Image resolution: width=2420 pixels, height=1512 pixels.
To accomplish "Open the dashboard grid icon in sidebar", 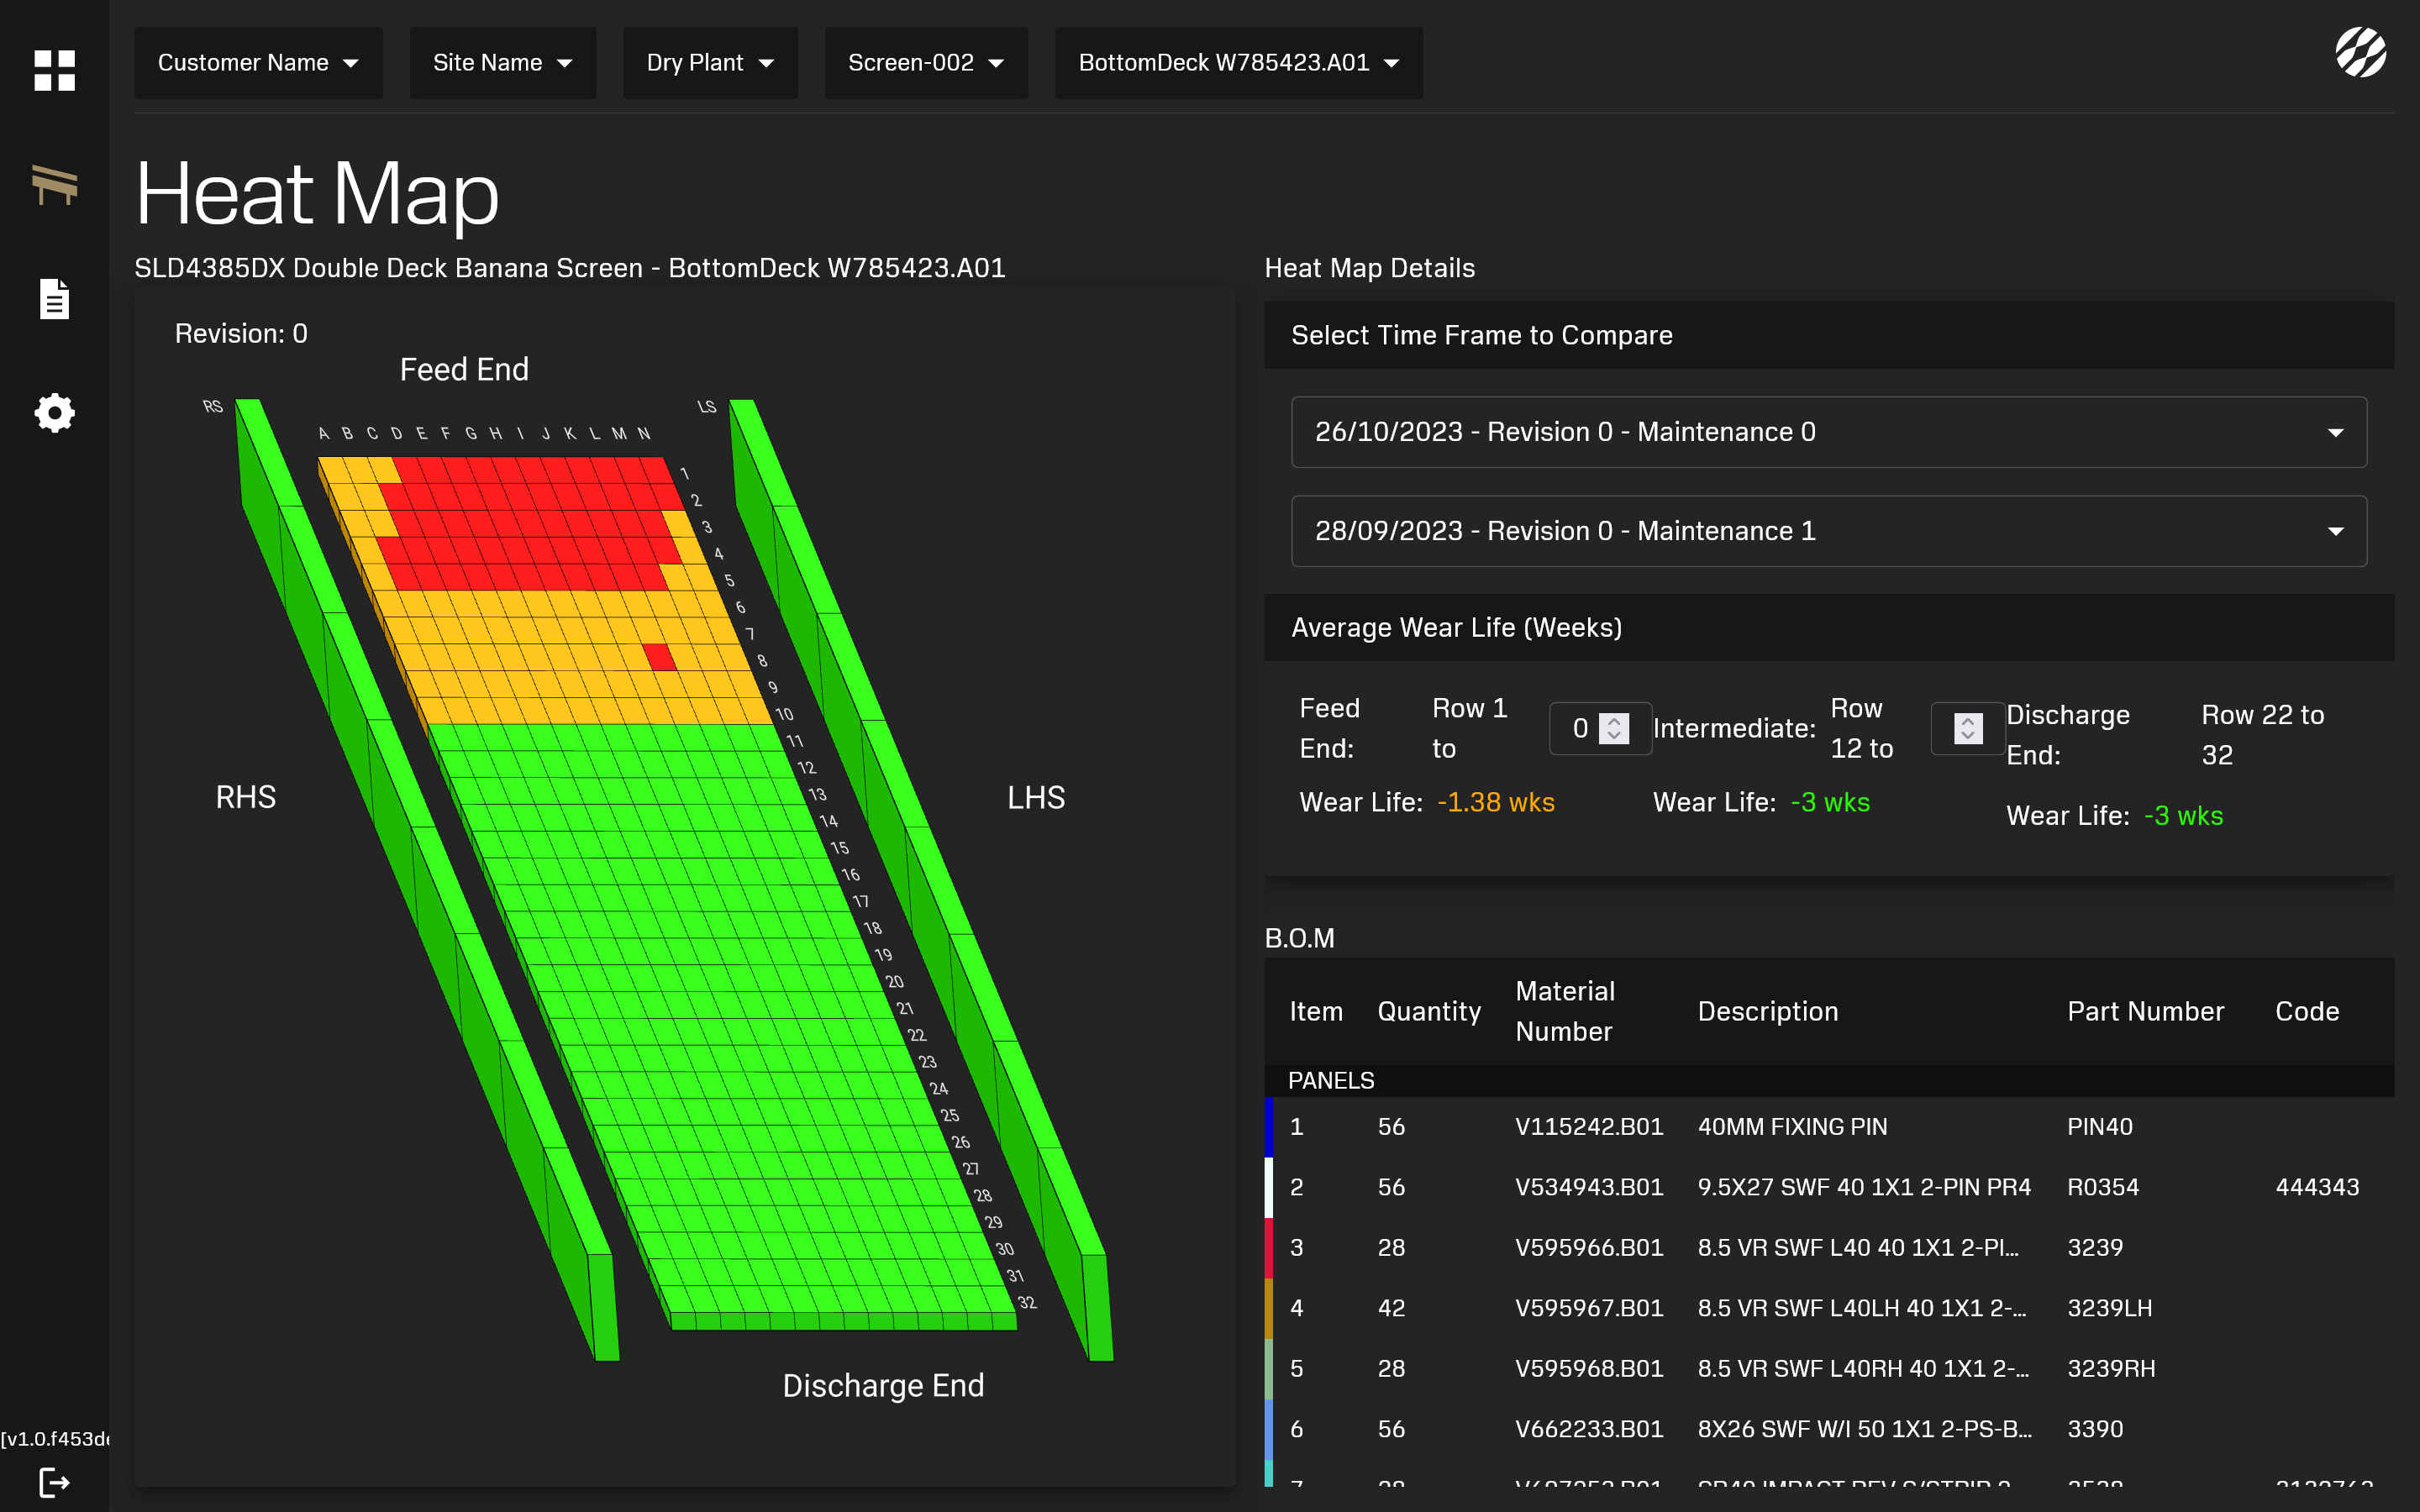I will click(x=54, y=71).
